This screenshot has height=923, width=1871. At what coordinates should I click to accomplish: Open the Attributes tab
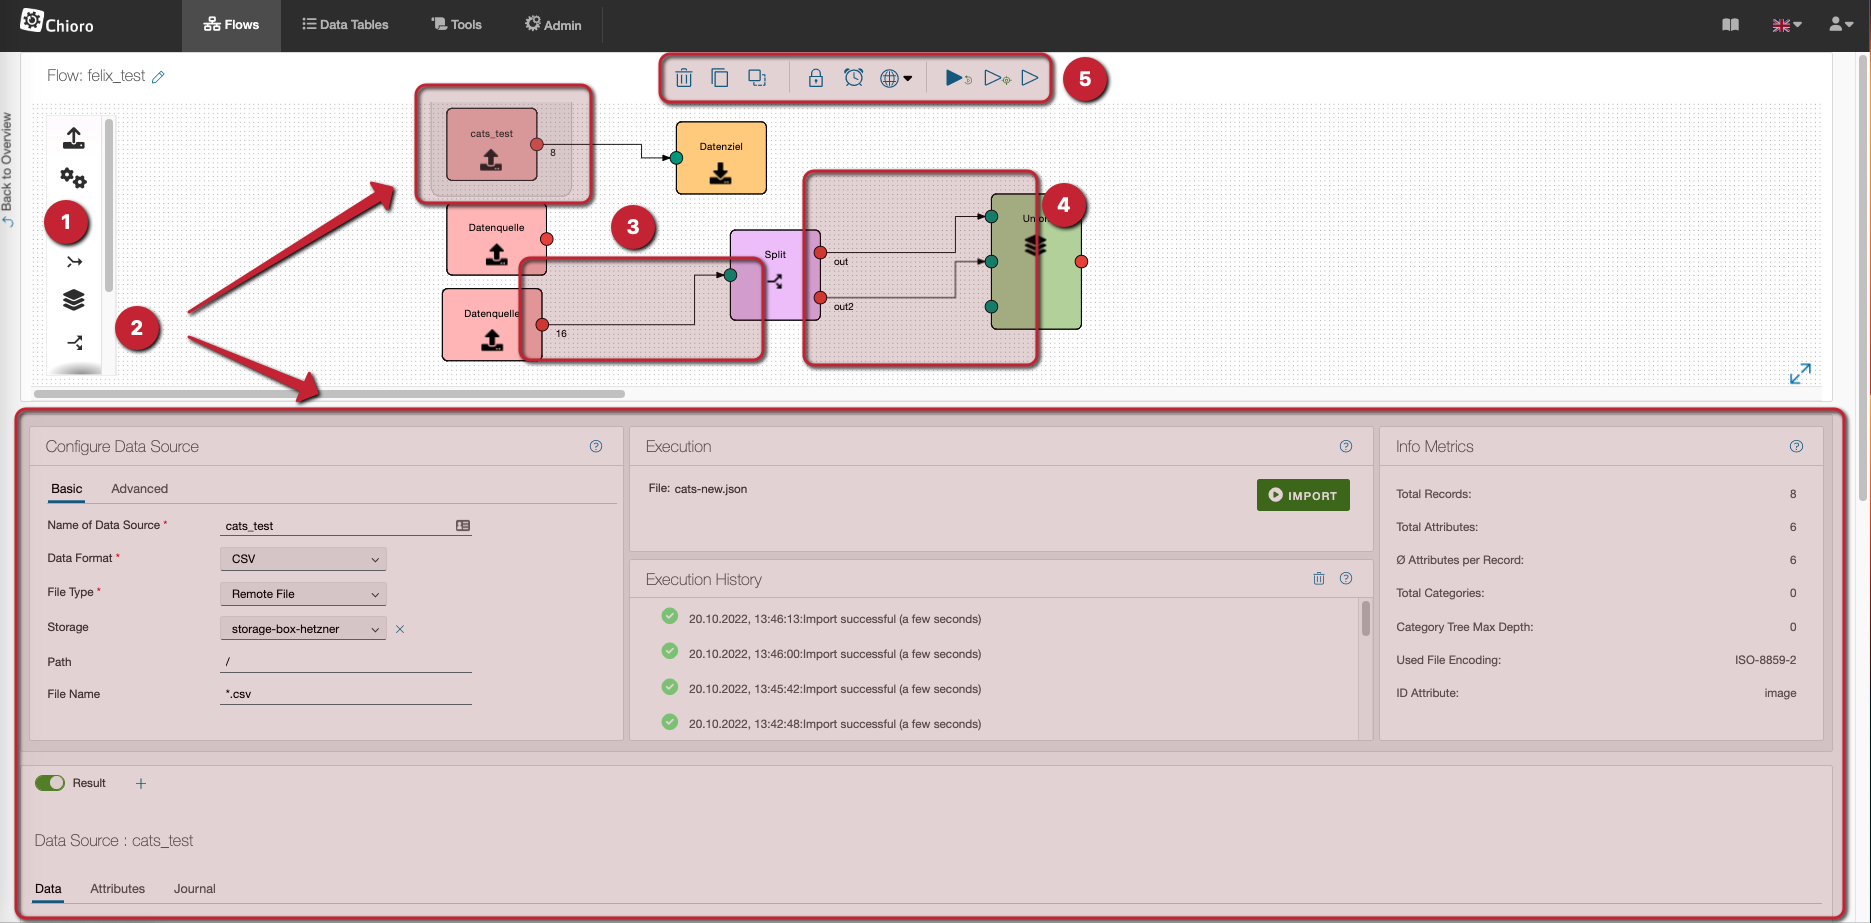[117, 889]
